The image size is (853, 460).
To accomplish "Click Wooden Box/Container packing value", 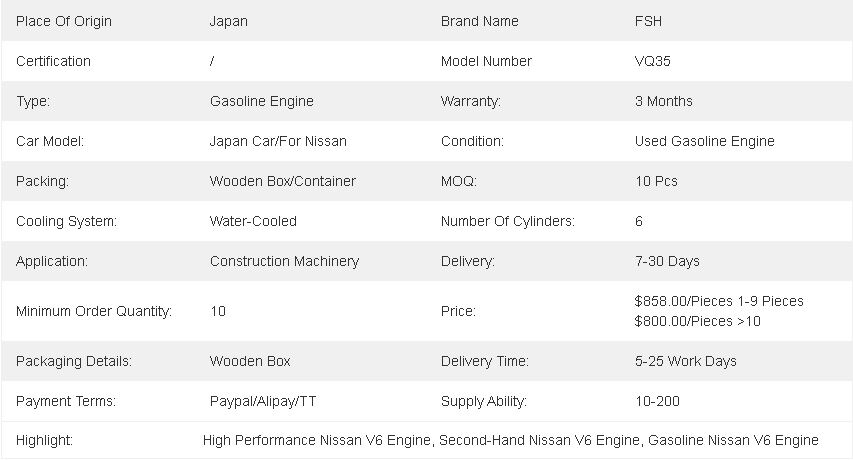I will tap(282, 181).
